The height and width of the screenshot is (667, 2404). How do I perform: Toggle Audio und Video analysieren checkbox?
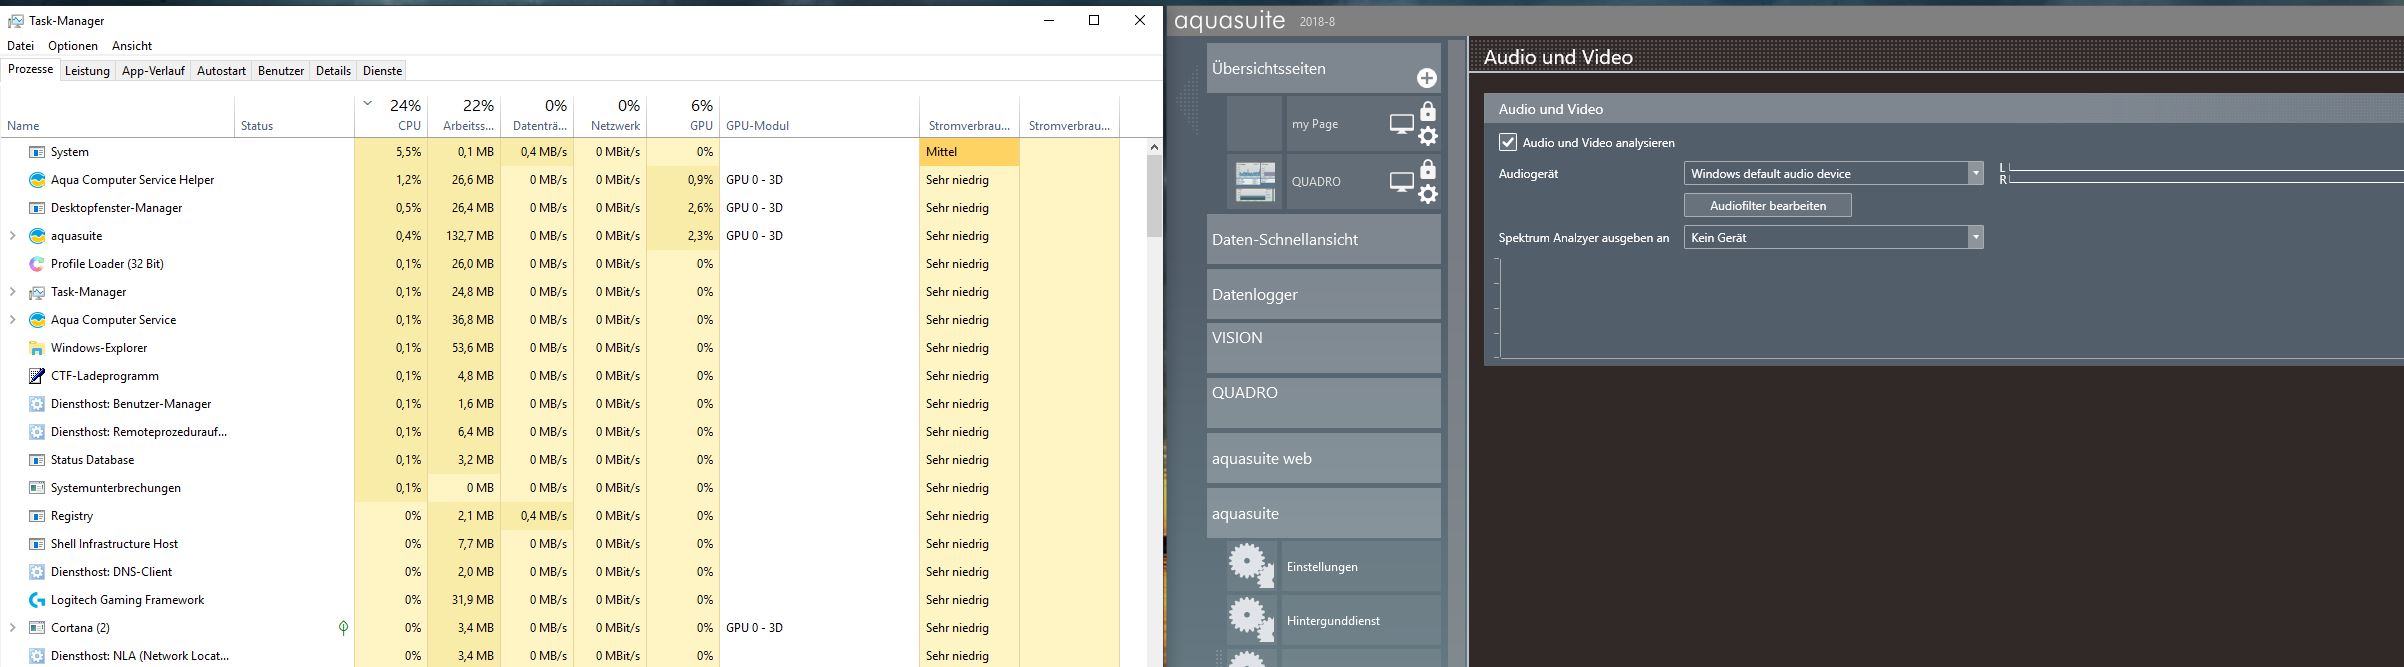click(1508, 143)
